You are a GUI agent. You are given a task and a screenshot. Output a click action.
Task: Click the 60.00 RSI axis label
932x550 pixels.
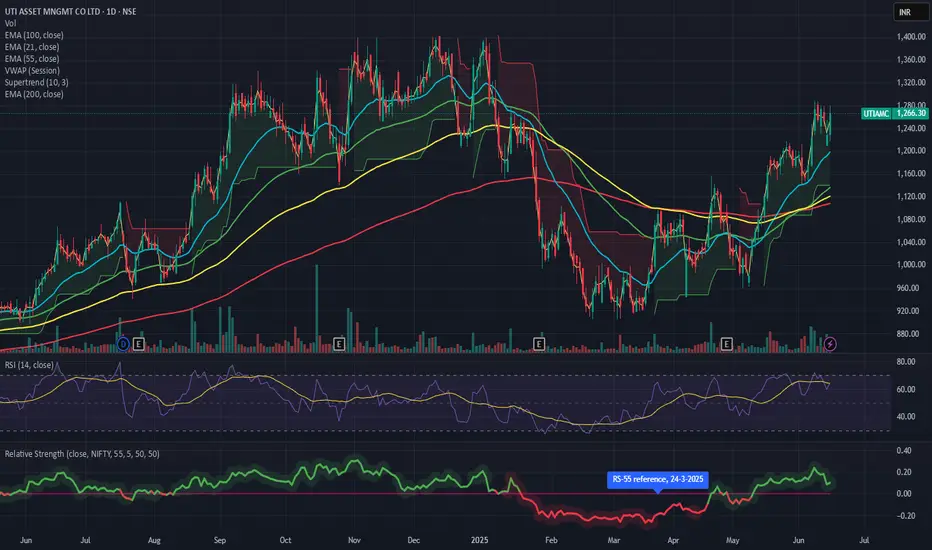coord(906,389)
